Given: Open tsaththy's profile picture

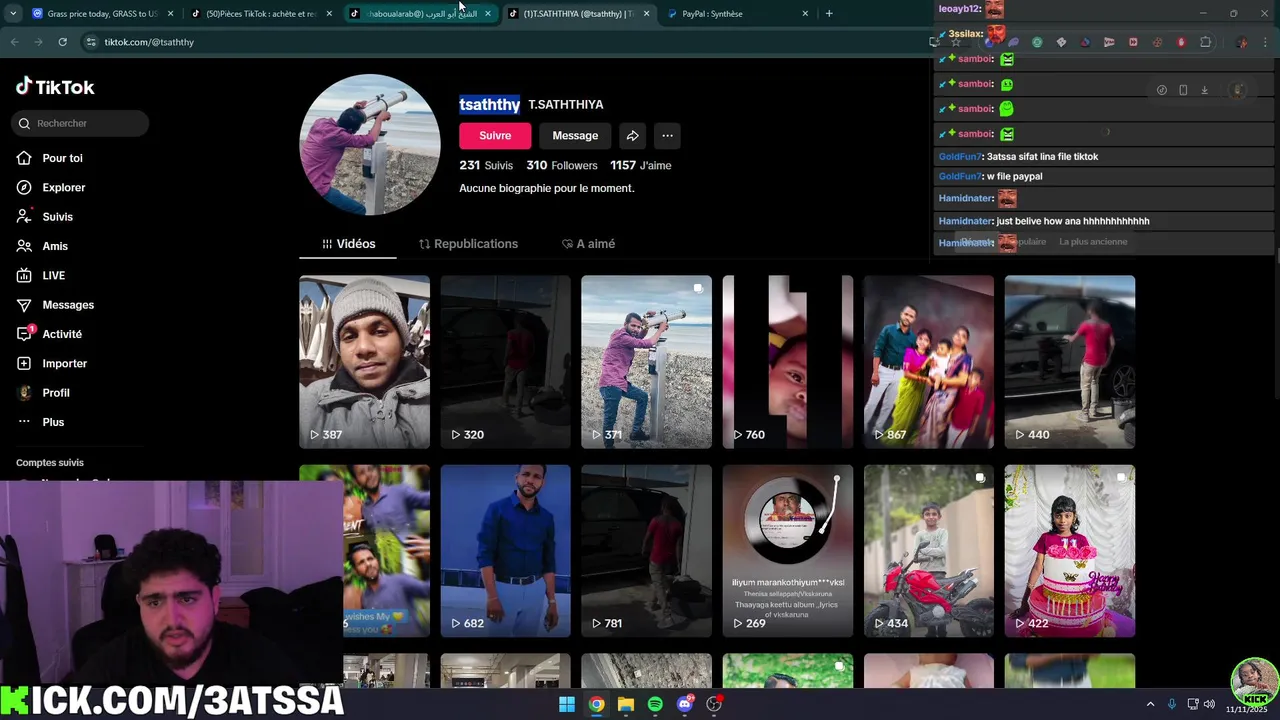Looking at the screenshot, I should point(370,144).
